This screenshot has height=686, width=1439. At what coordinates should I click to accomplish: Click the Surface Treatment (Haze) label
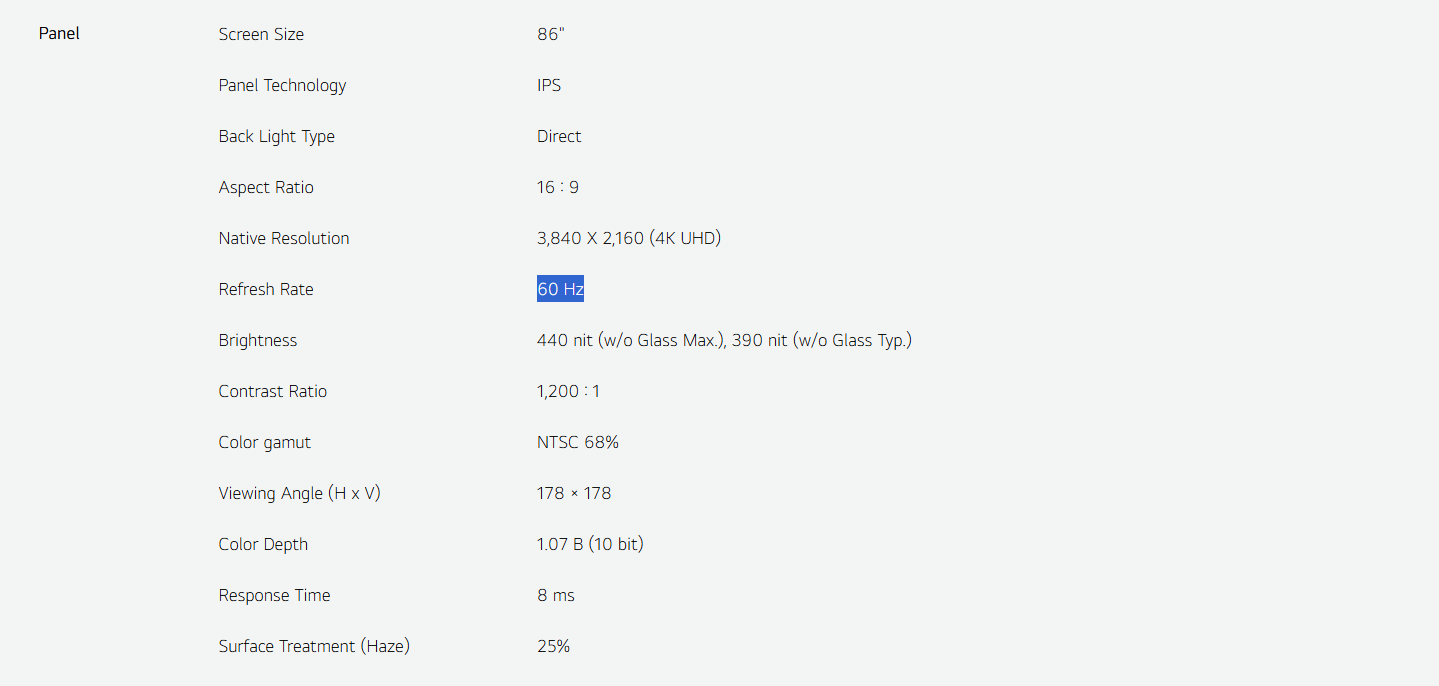tap(314, 646)
